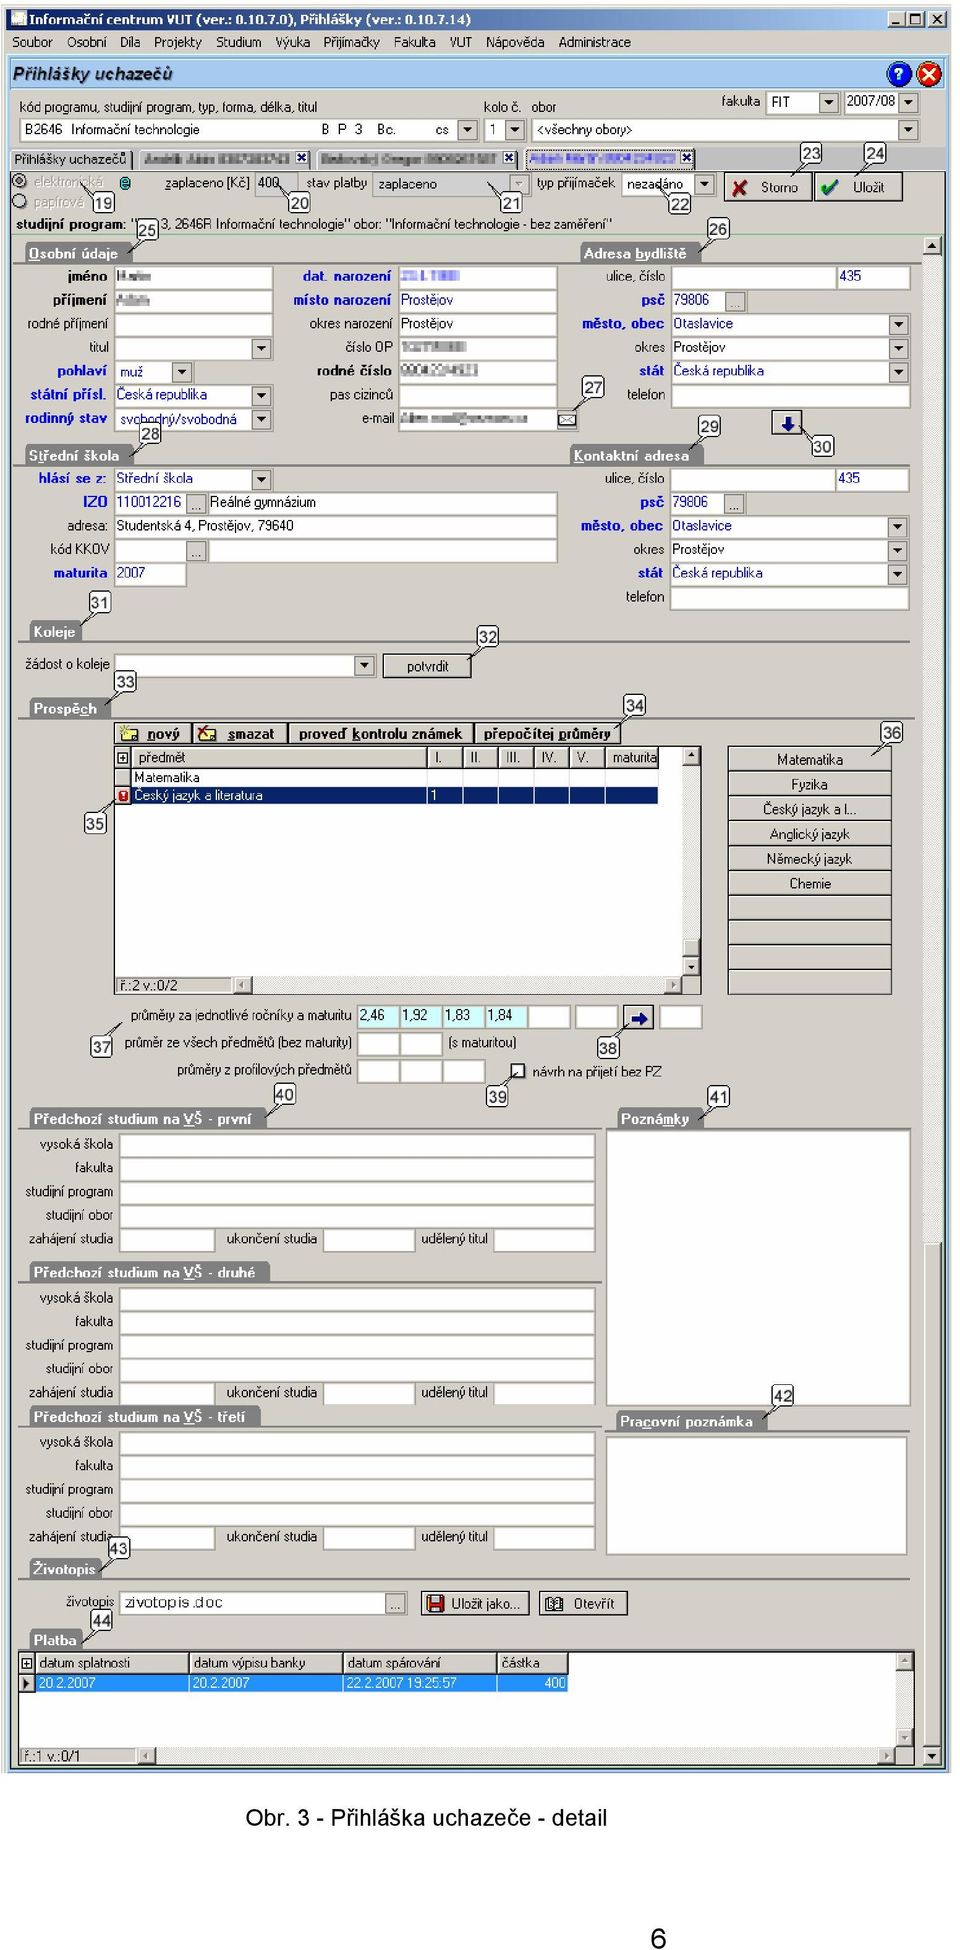This screenshot has width=960, height=1950.
Task: Click the grades grid scroll up arrow
Action: pyautogui.click(x=691, y=757)
